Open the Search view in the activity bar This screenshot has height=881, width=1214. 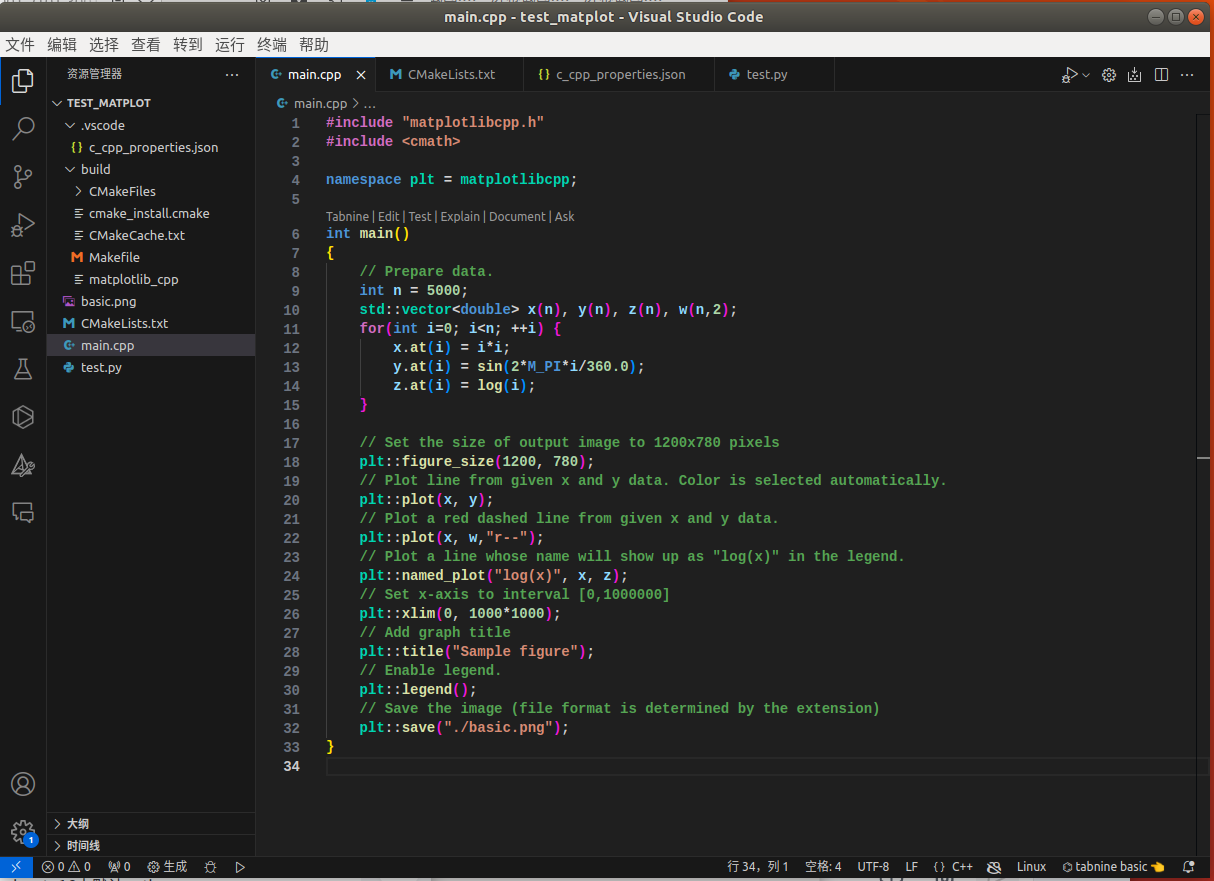(x=22, y=128)
